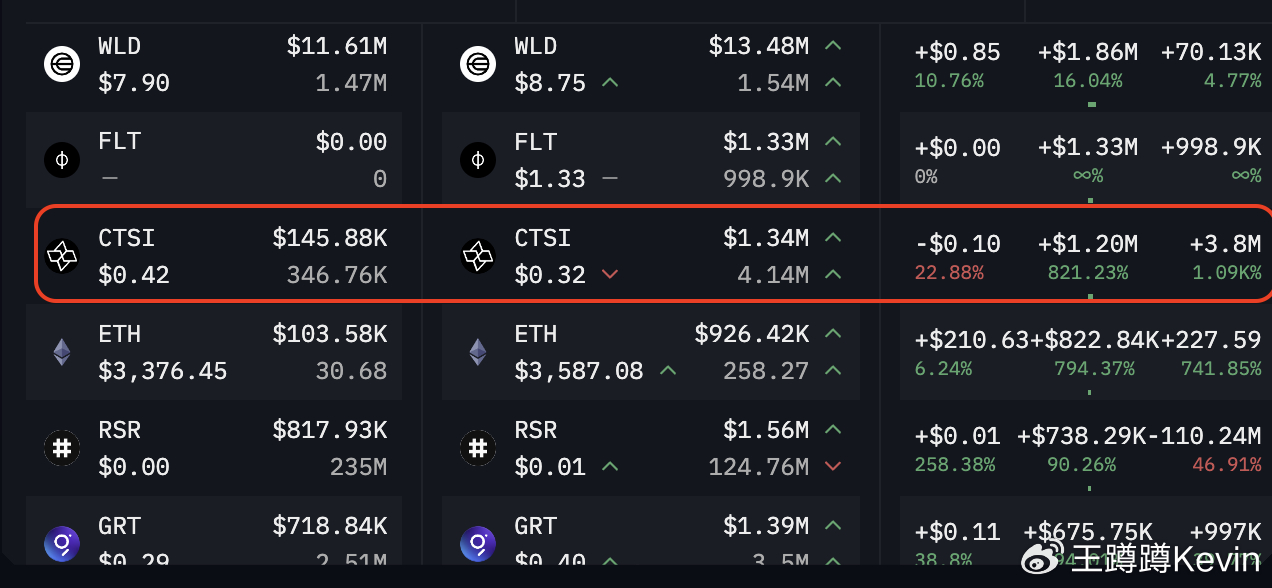
Task: Click the CTSI token icon in middle column
Action: click(478, 256)
